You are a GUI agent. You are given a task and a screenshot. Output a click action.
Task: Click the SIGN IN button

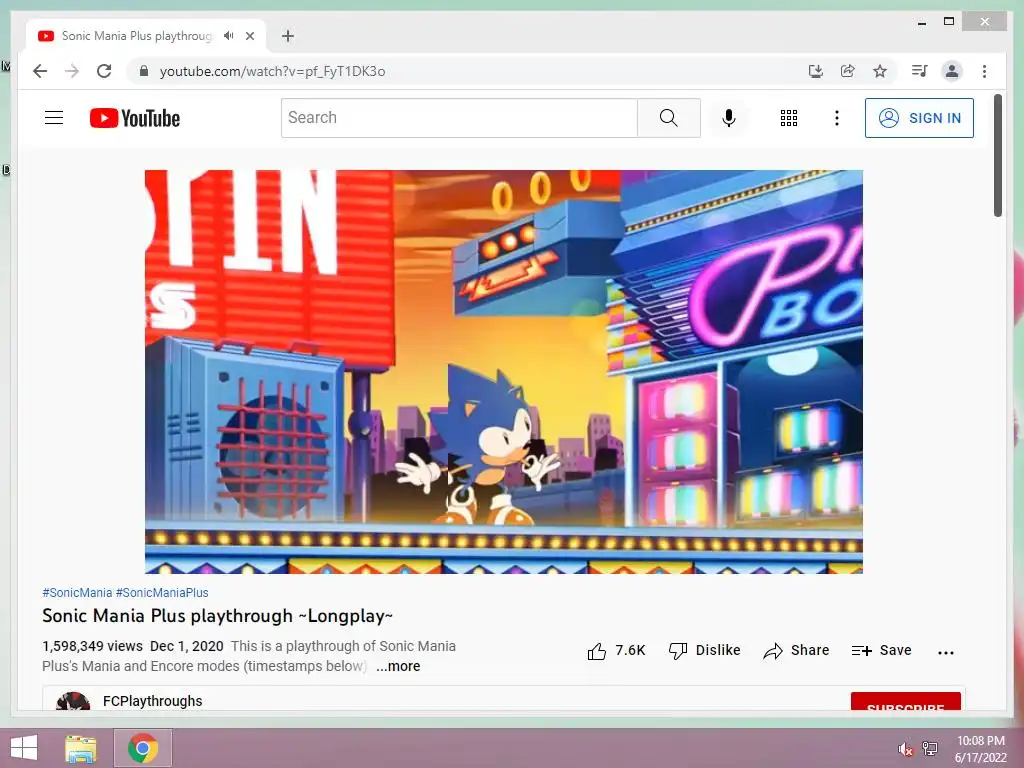919,118
